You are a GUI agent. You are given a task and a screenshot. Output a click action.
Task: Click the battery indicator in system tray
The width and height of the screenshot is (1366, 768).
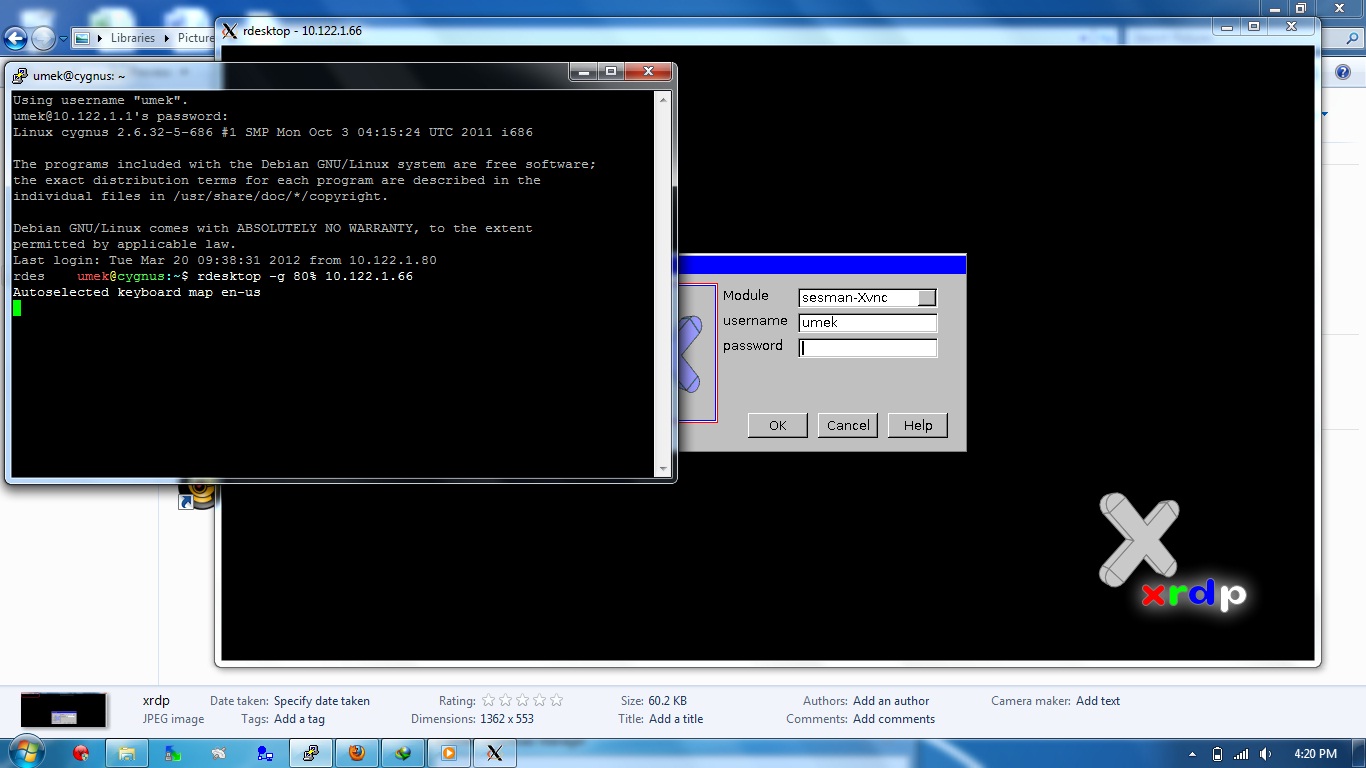coord(1218,754)
